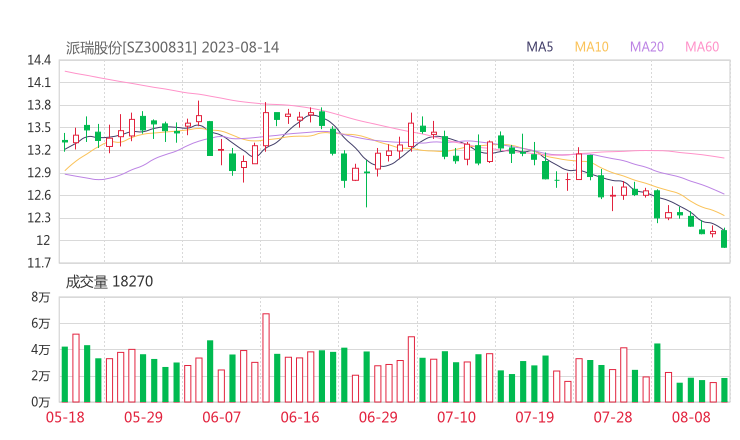Viewport: 740px width, 440px height.
Task: Click the 07-19 date axis label
Action: pos(535,417)
